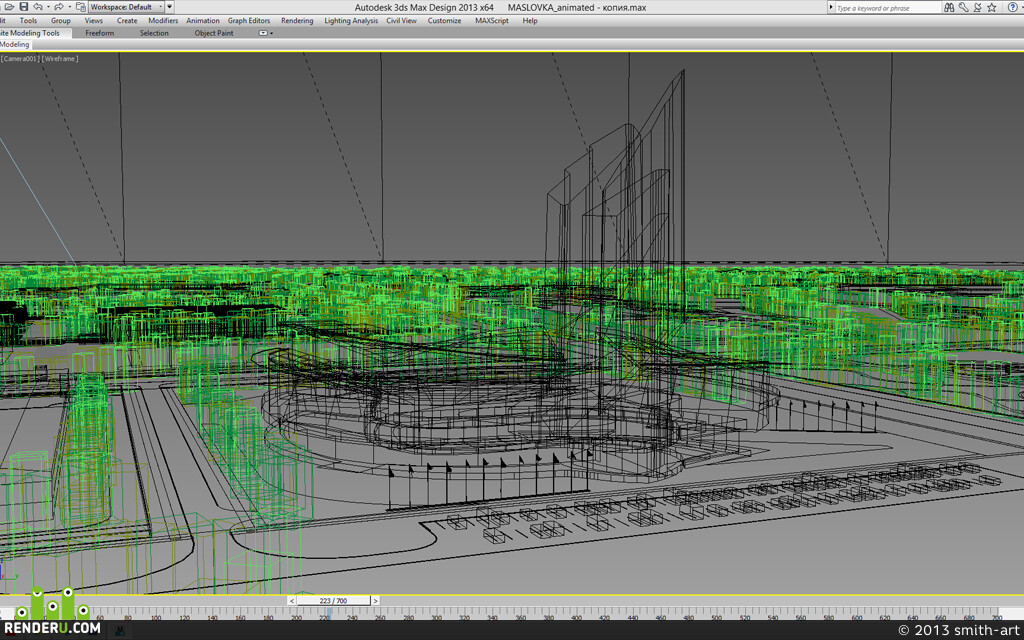Click the Undo arrow icon

(38, 7)
